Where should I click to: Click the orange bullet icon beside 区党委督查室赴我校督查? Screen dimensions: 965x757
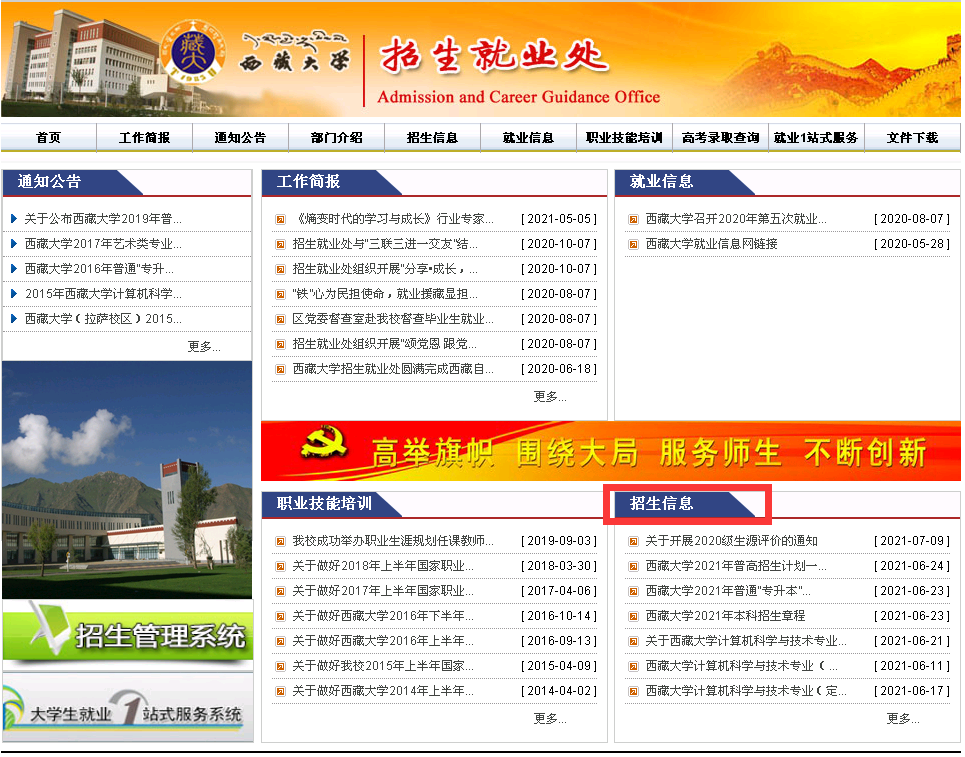pyautogui.click(x=280, y=319)
